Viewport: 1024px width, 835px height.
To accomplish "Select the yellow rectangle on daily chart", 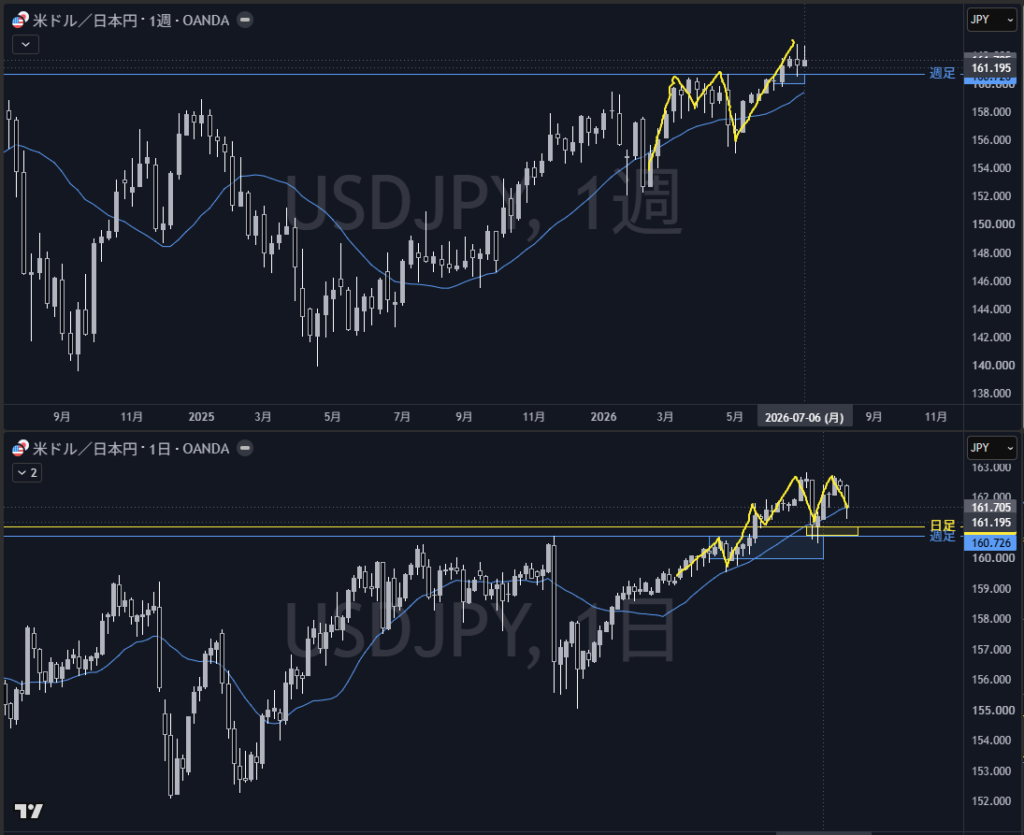I will [x=832, y=531].
